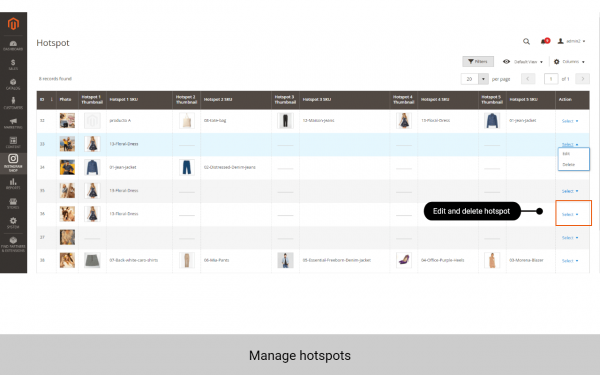600x375 pixels.
Task: Open Dashboard in the sidebar
Action: click(13, 46)
